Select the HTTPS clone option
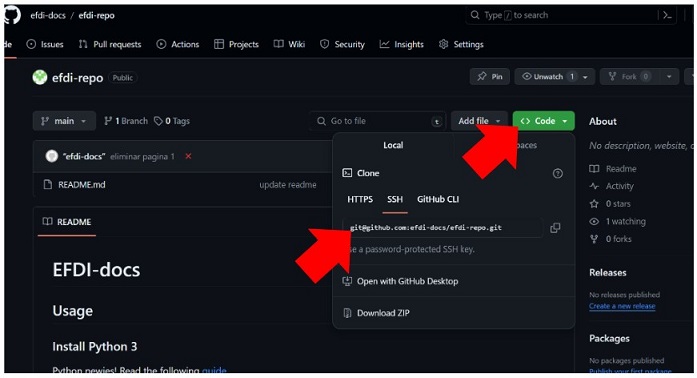The height and width of the screenshot is (378, 697). coord(360,199)
